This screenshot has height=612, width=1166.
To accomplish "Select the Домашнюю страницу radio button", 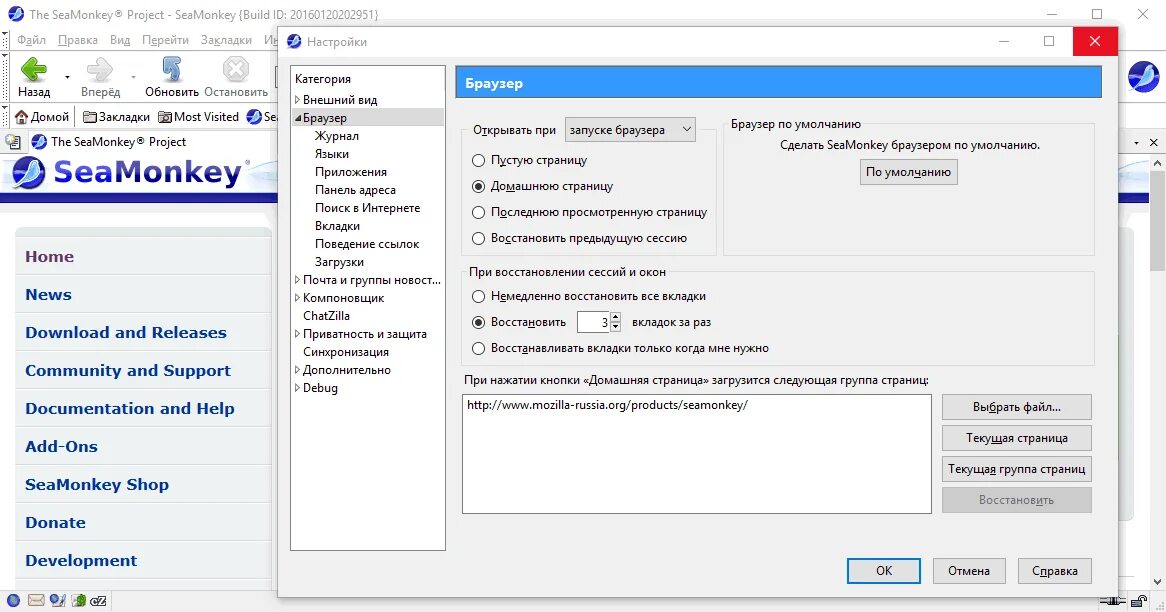I will [478, 186].
